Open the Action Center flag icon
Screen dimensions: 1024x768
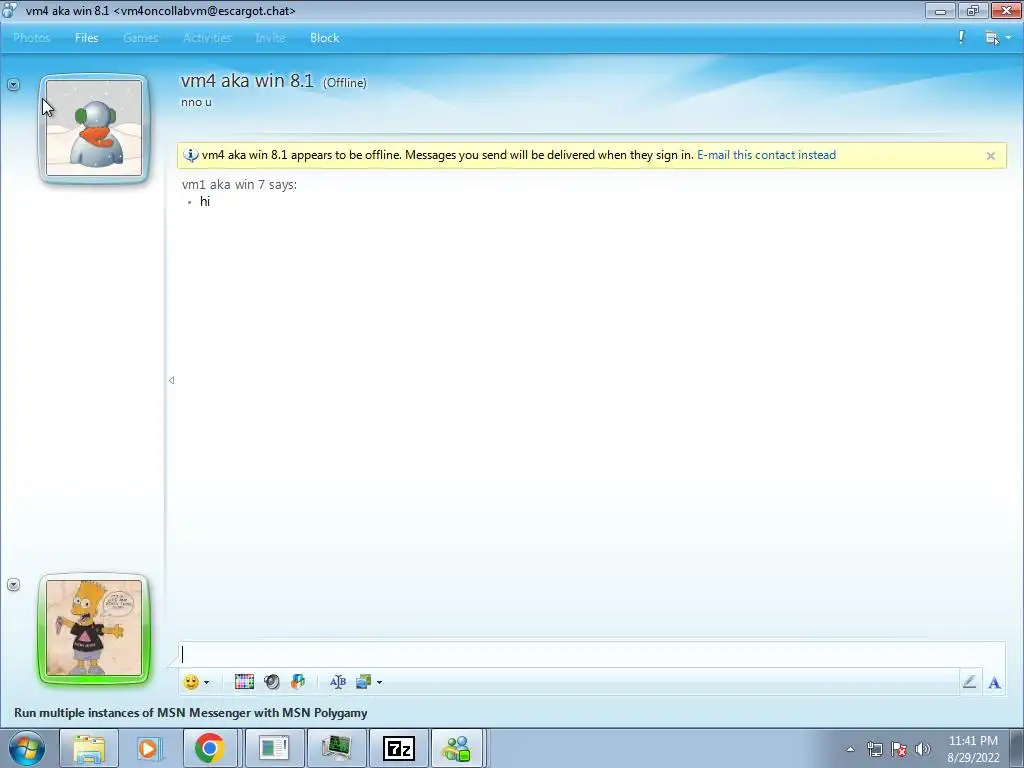[x=899, y=749]
